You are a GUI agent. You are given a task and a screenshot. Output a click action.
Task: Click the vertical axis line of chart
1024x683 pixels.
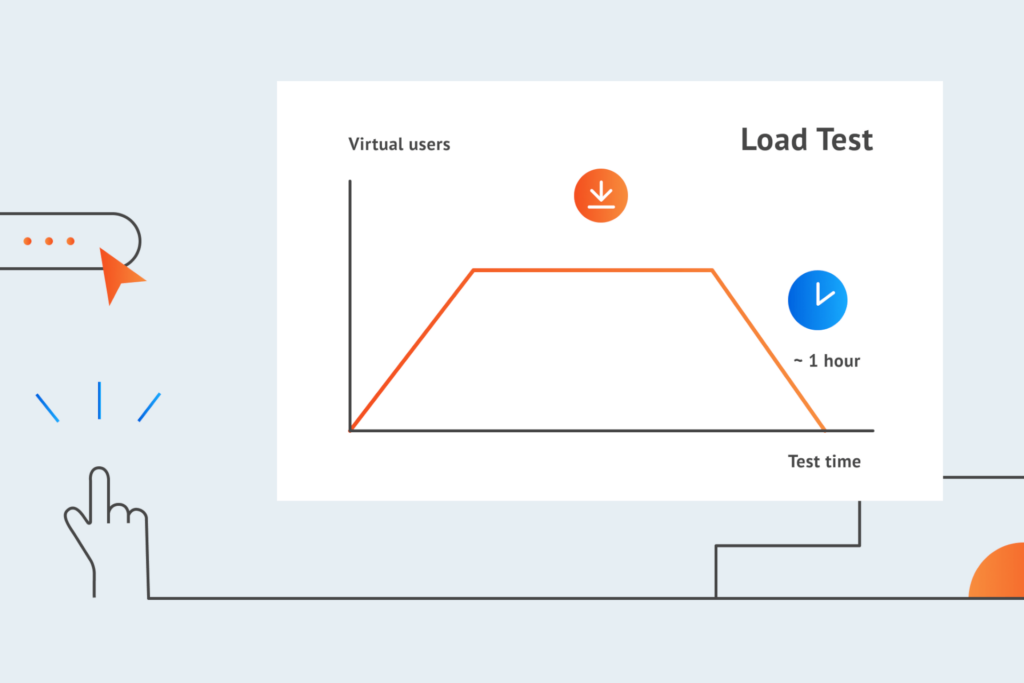click(x=350, y=305)
